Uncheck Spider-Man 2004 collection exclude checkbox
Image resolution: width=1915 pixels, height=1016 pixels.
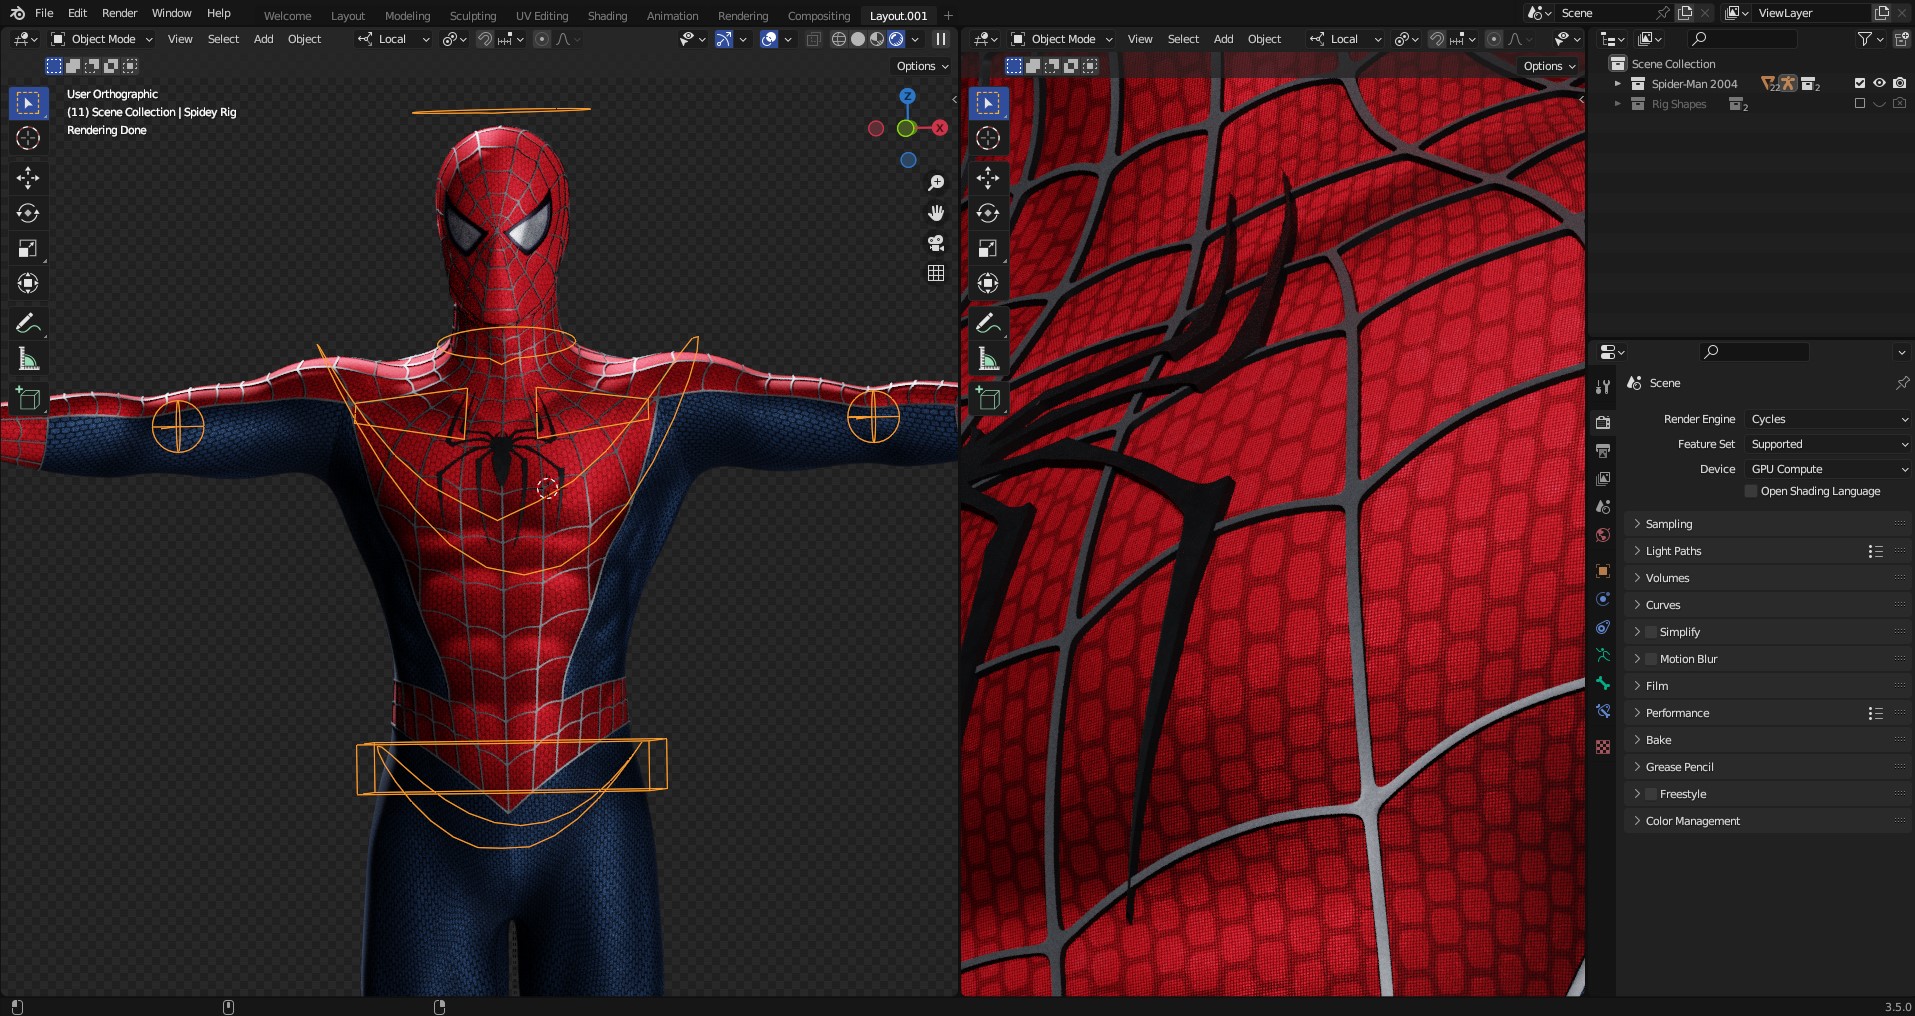point(1860,83)
